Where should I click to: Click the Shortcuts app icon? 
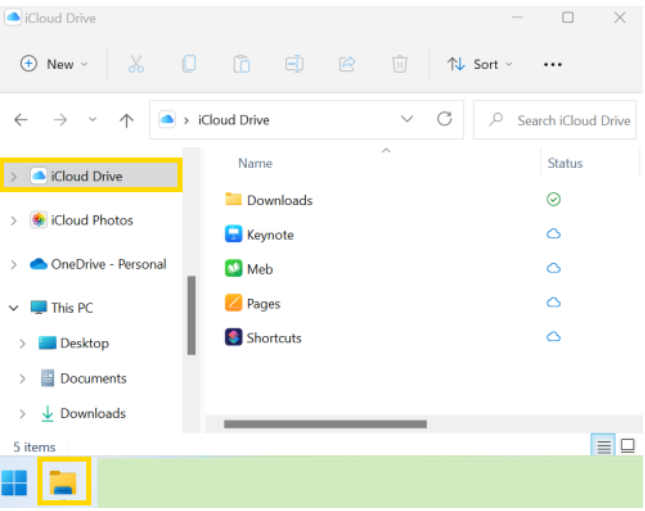[x=233, y=337]
